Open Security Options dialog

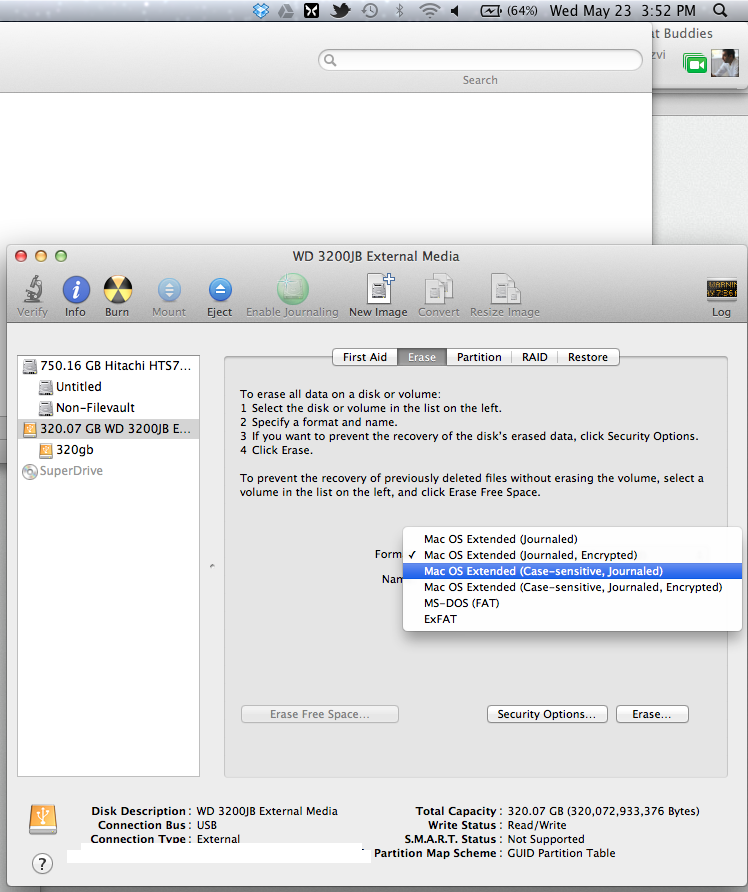tap(547, 714)
